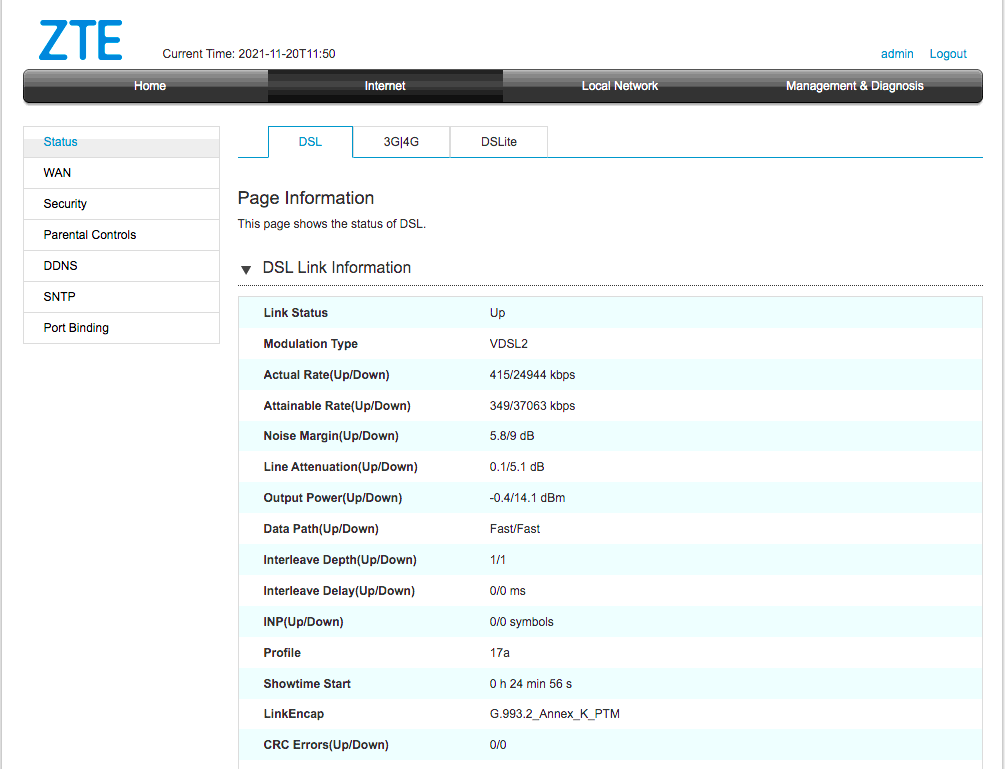Screen dimensions: 1005x769
Task: Click the DSL Link Information heading
Action: (336, 268)
